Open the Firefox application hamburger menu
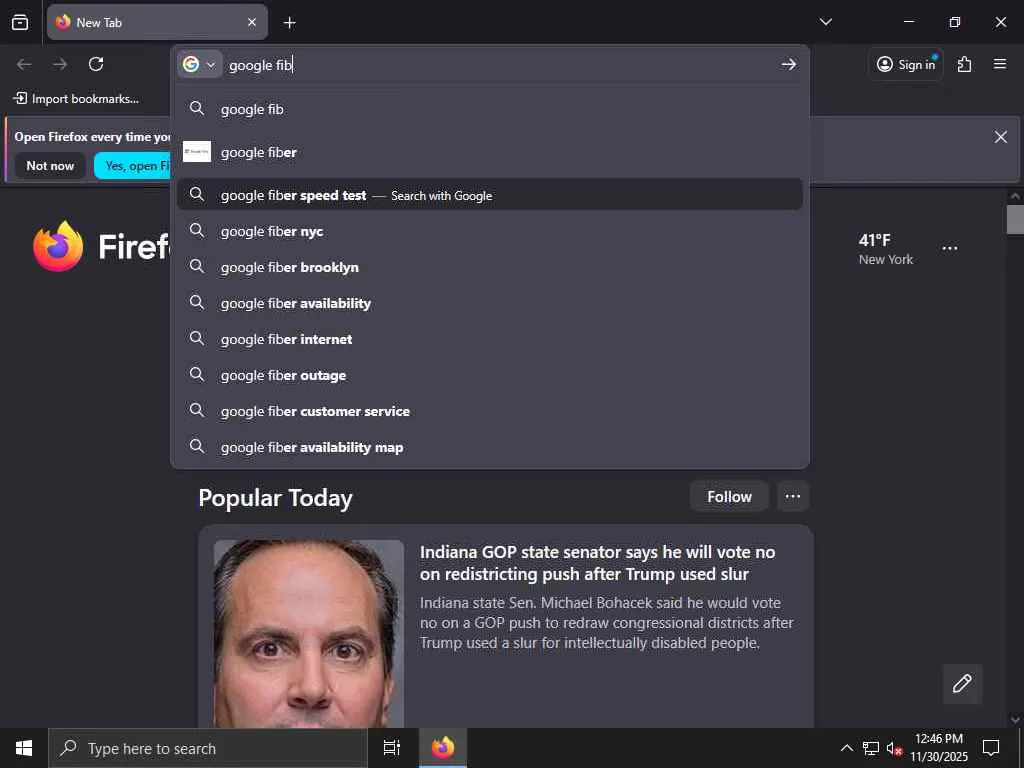 [x=1000, y=64]
